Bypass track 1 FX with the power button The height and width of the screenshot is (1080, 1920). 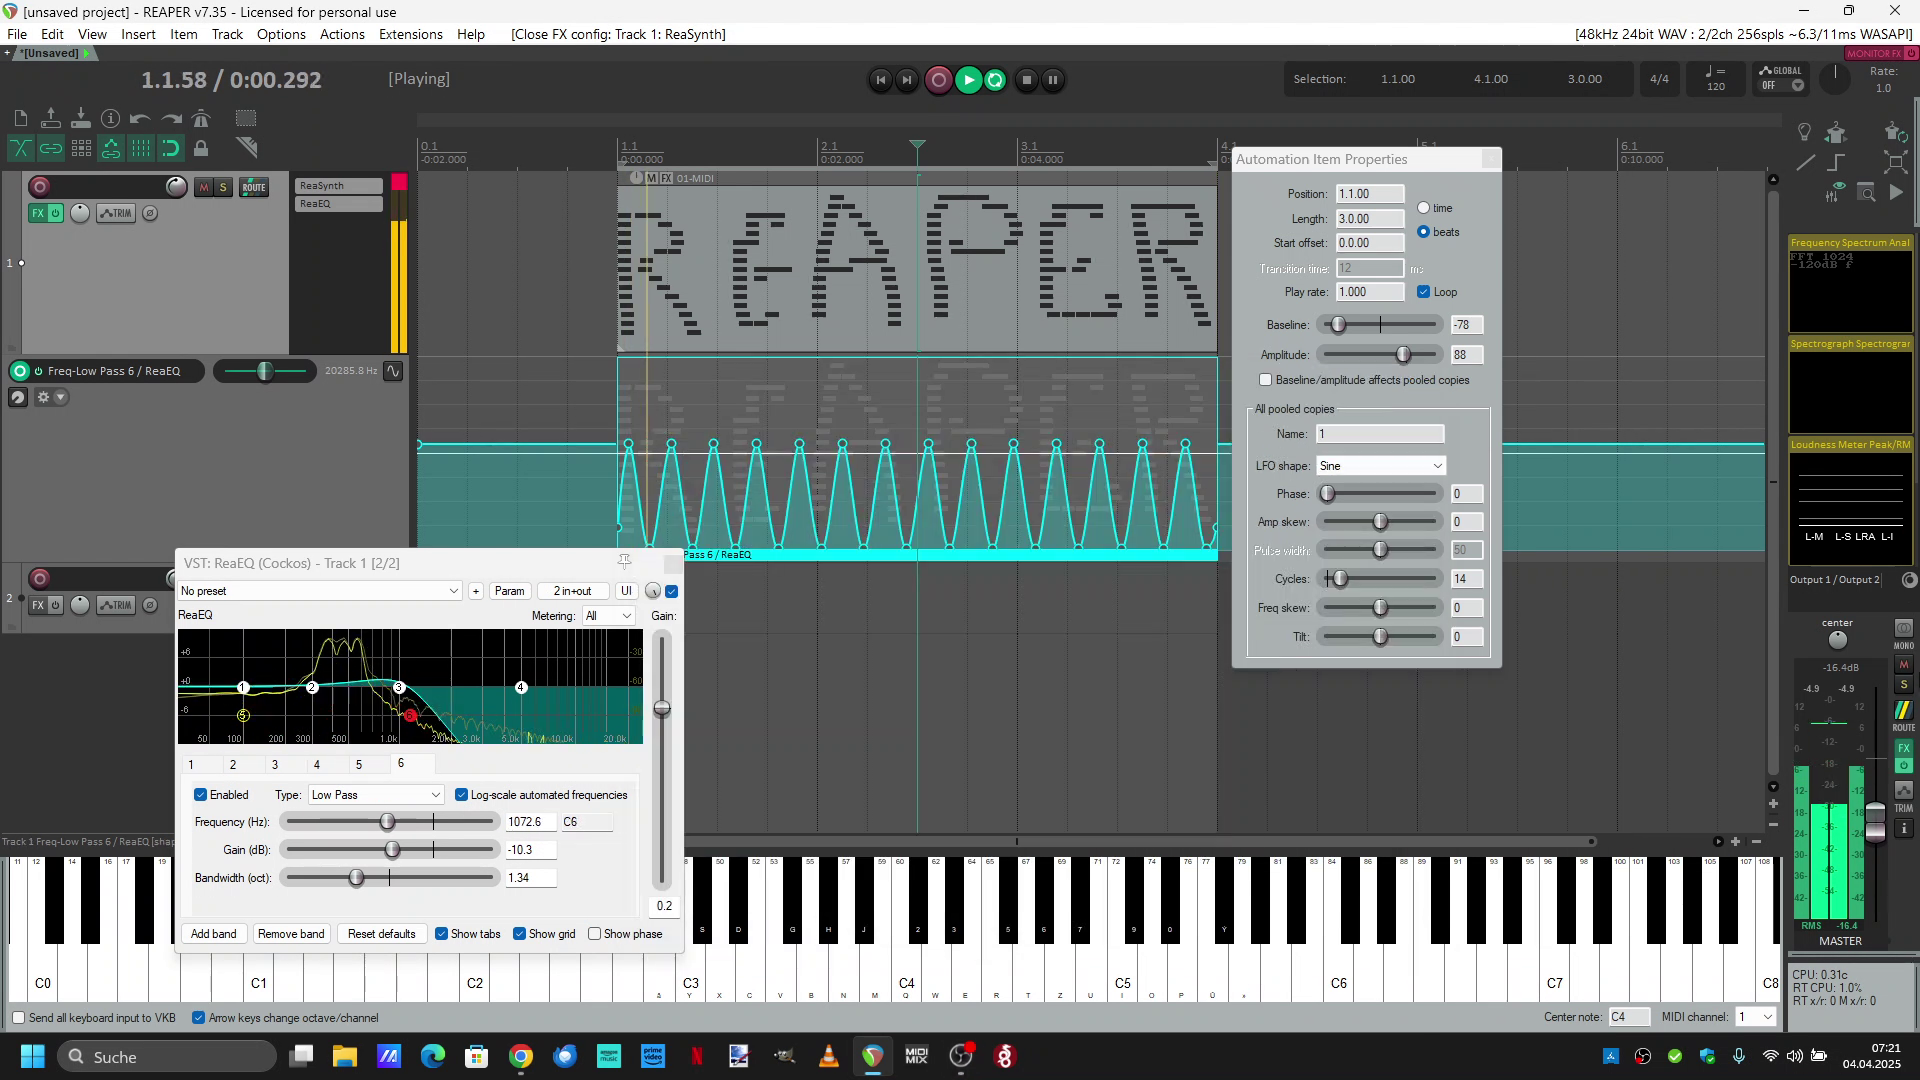[56, 213]
